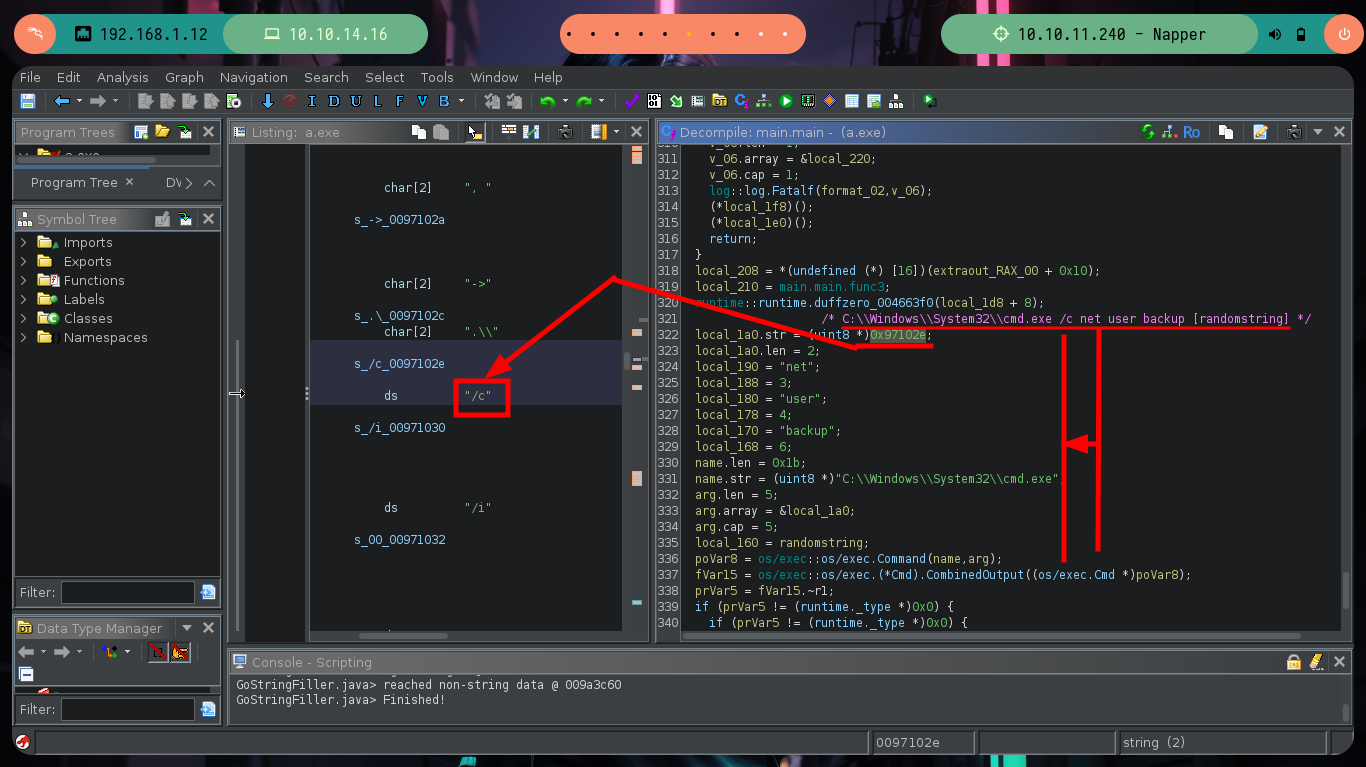Click the Listing diff view icon
1366x767 pixels.
[531, 131]
